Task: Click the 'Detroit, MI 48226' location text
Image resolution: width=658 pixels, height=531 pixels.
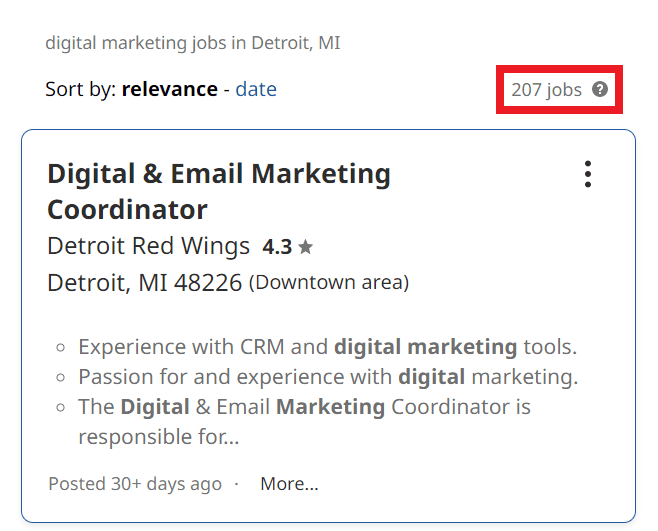Action: click(x=145, y=283)
